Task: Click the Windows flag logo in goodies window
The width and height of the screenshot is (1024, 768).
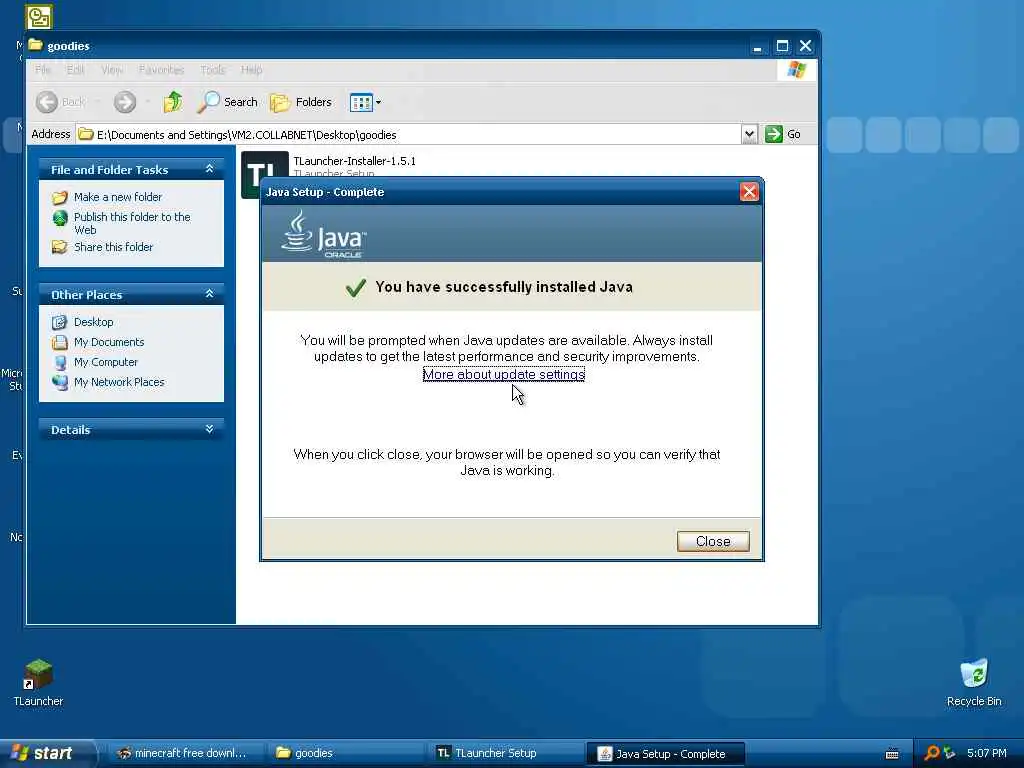Action: 796,69
